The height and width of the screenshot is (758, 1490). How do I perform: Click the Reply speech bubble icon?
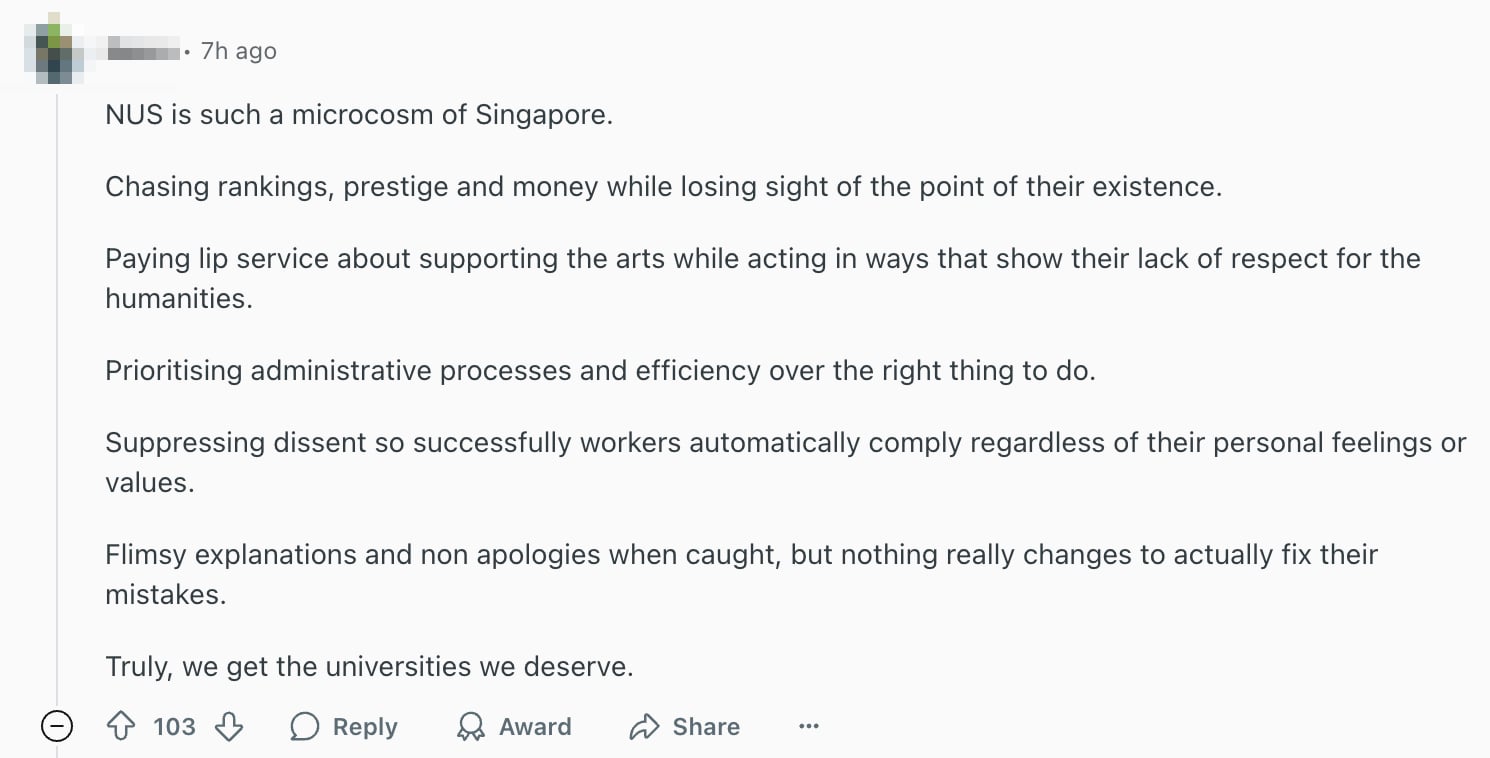[305, 727]
